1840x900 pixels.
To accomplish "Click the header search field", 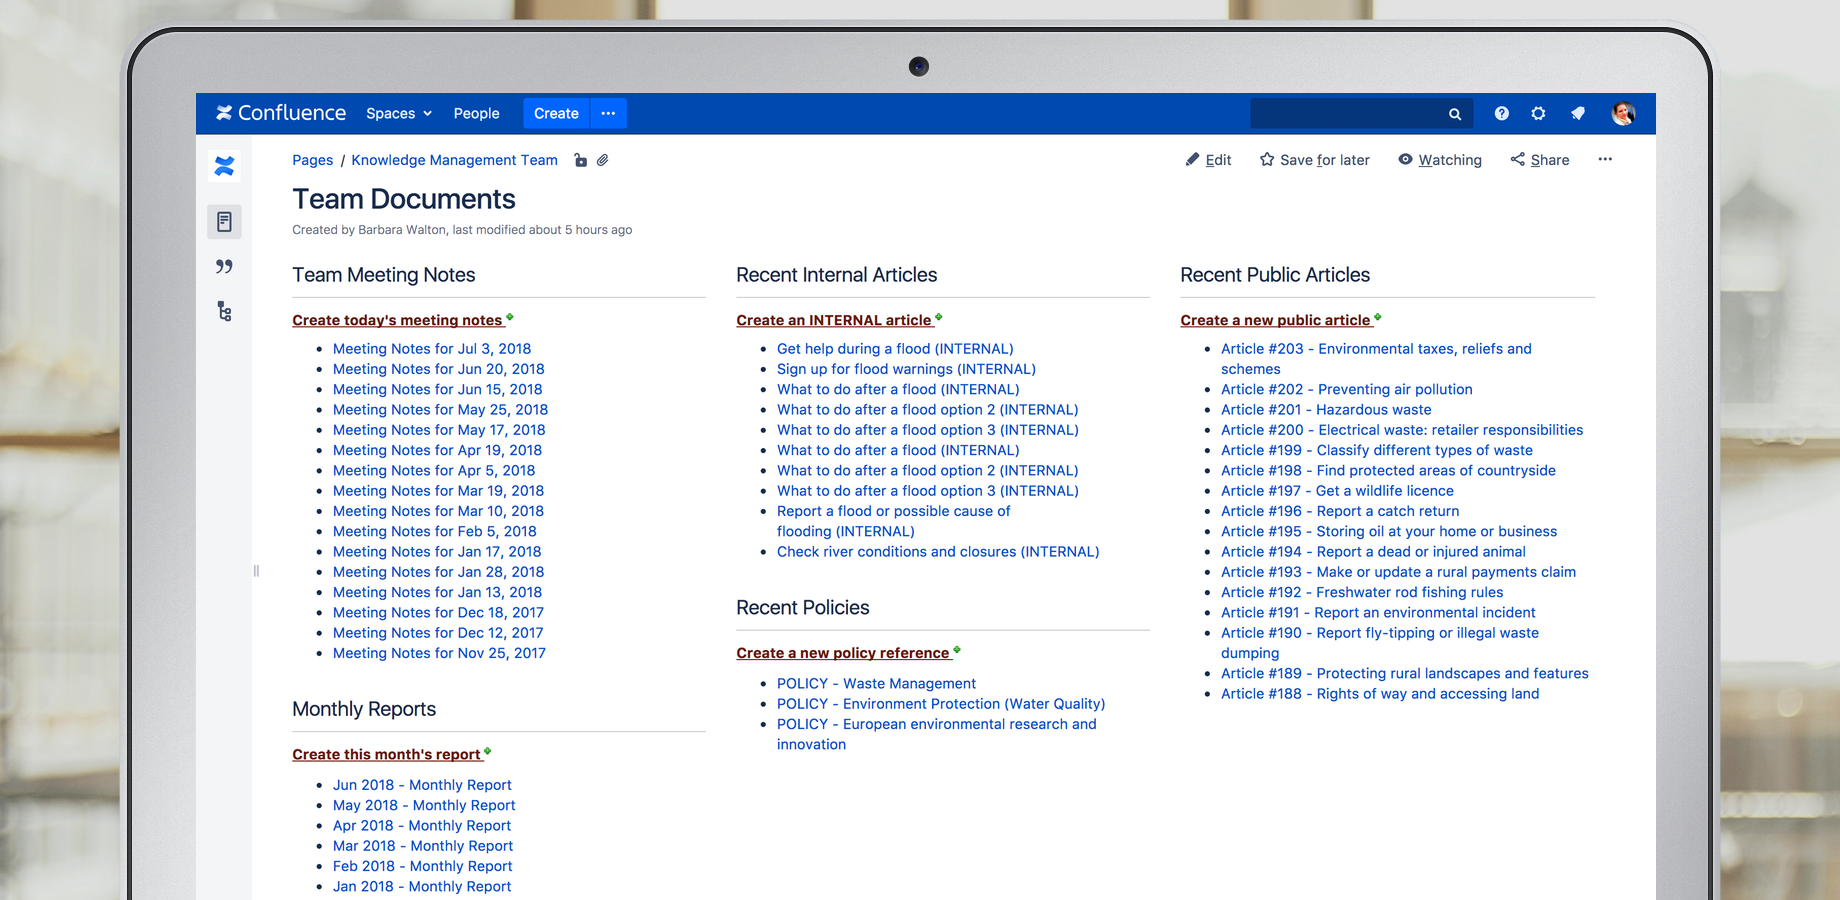I will click(1345, 114).
